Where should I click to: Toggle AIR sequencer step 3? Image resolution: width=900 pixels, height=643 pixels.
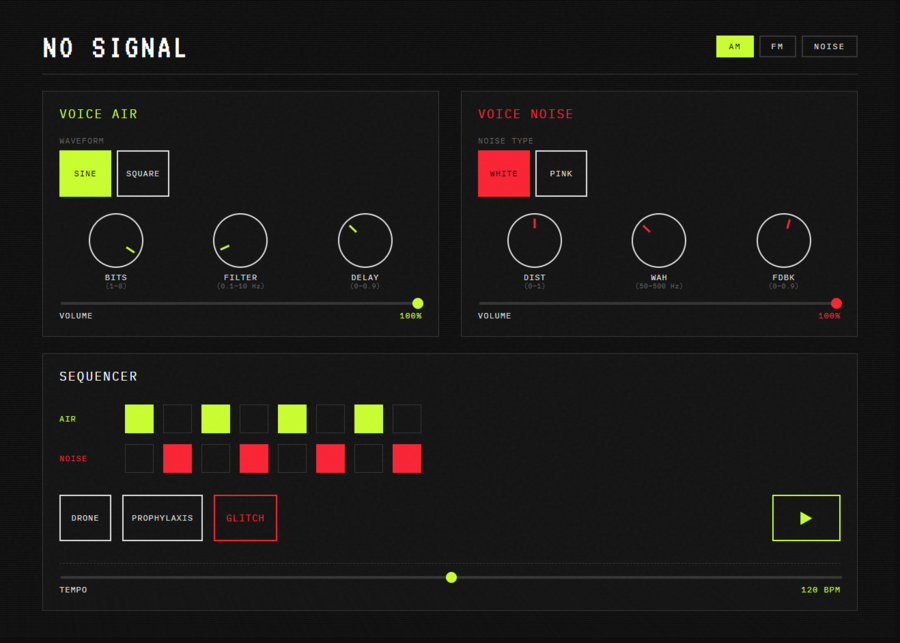click(216, 419)
